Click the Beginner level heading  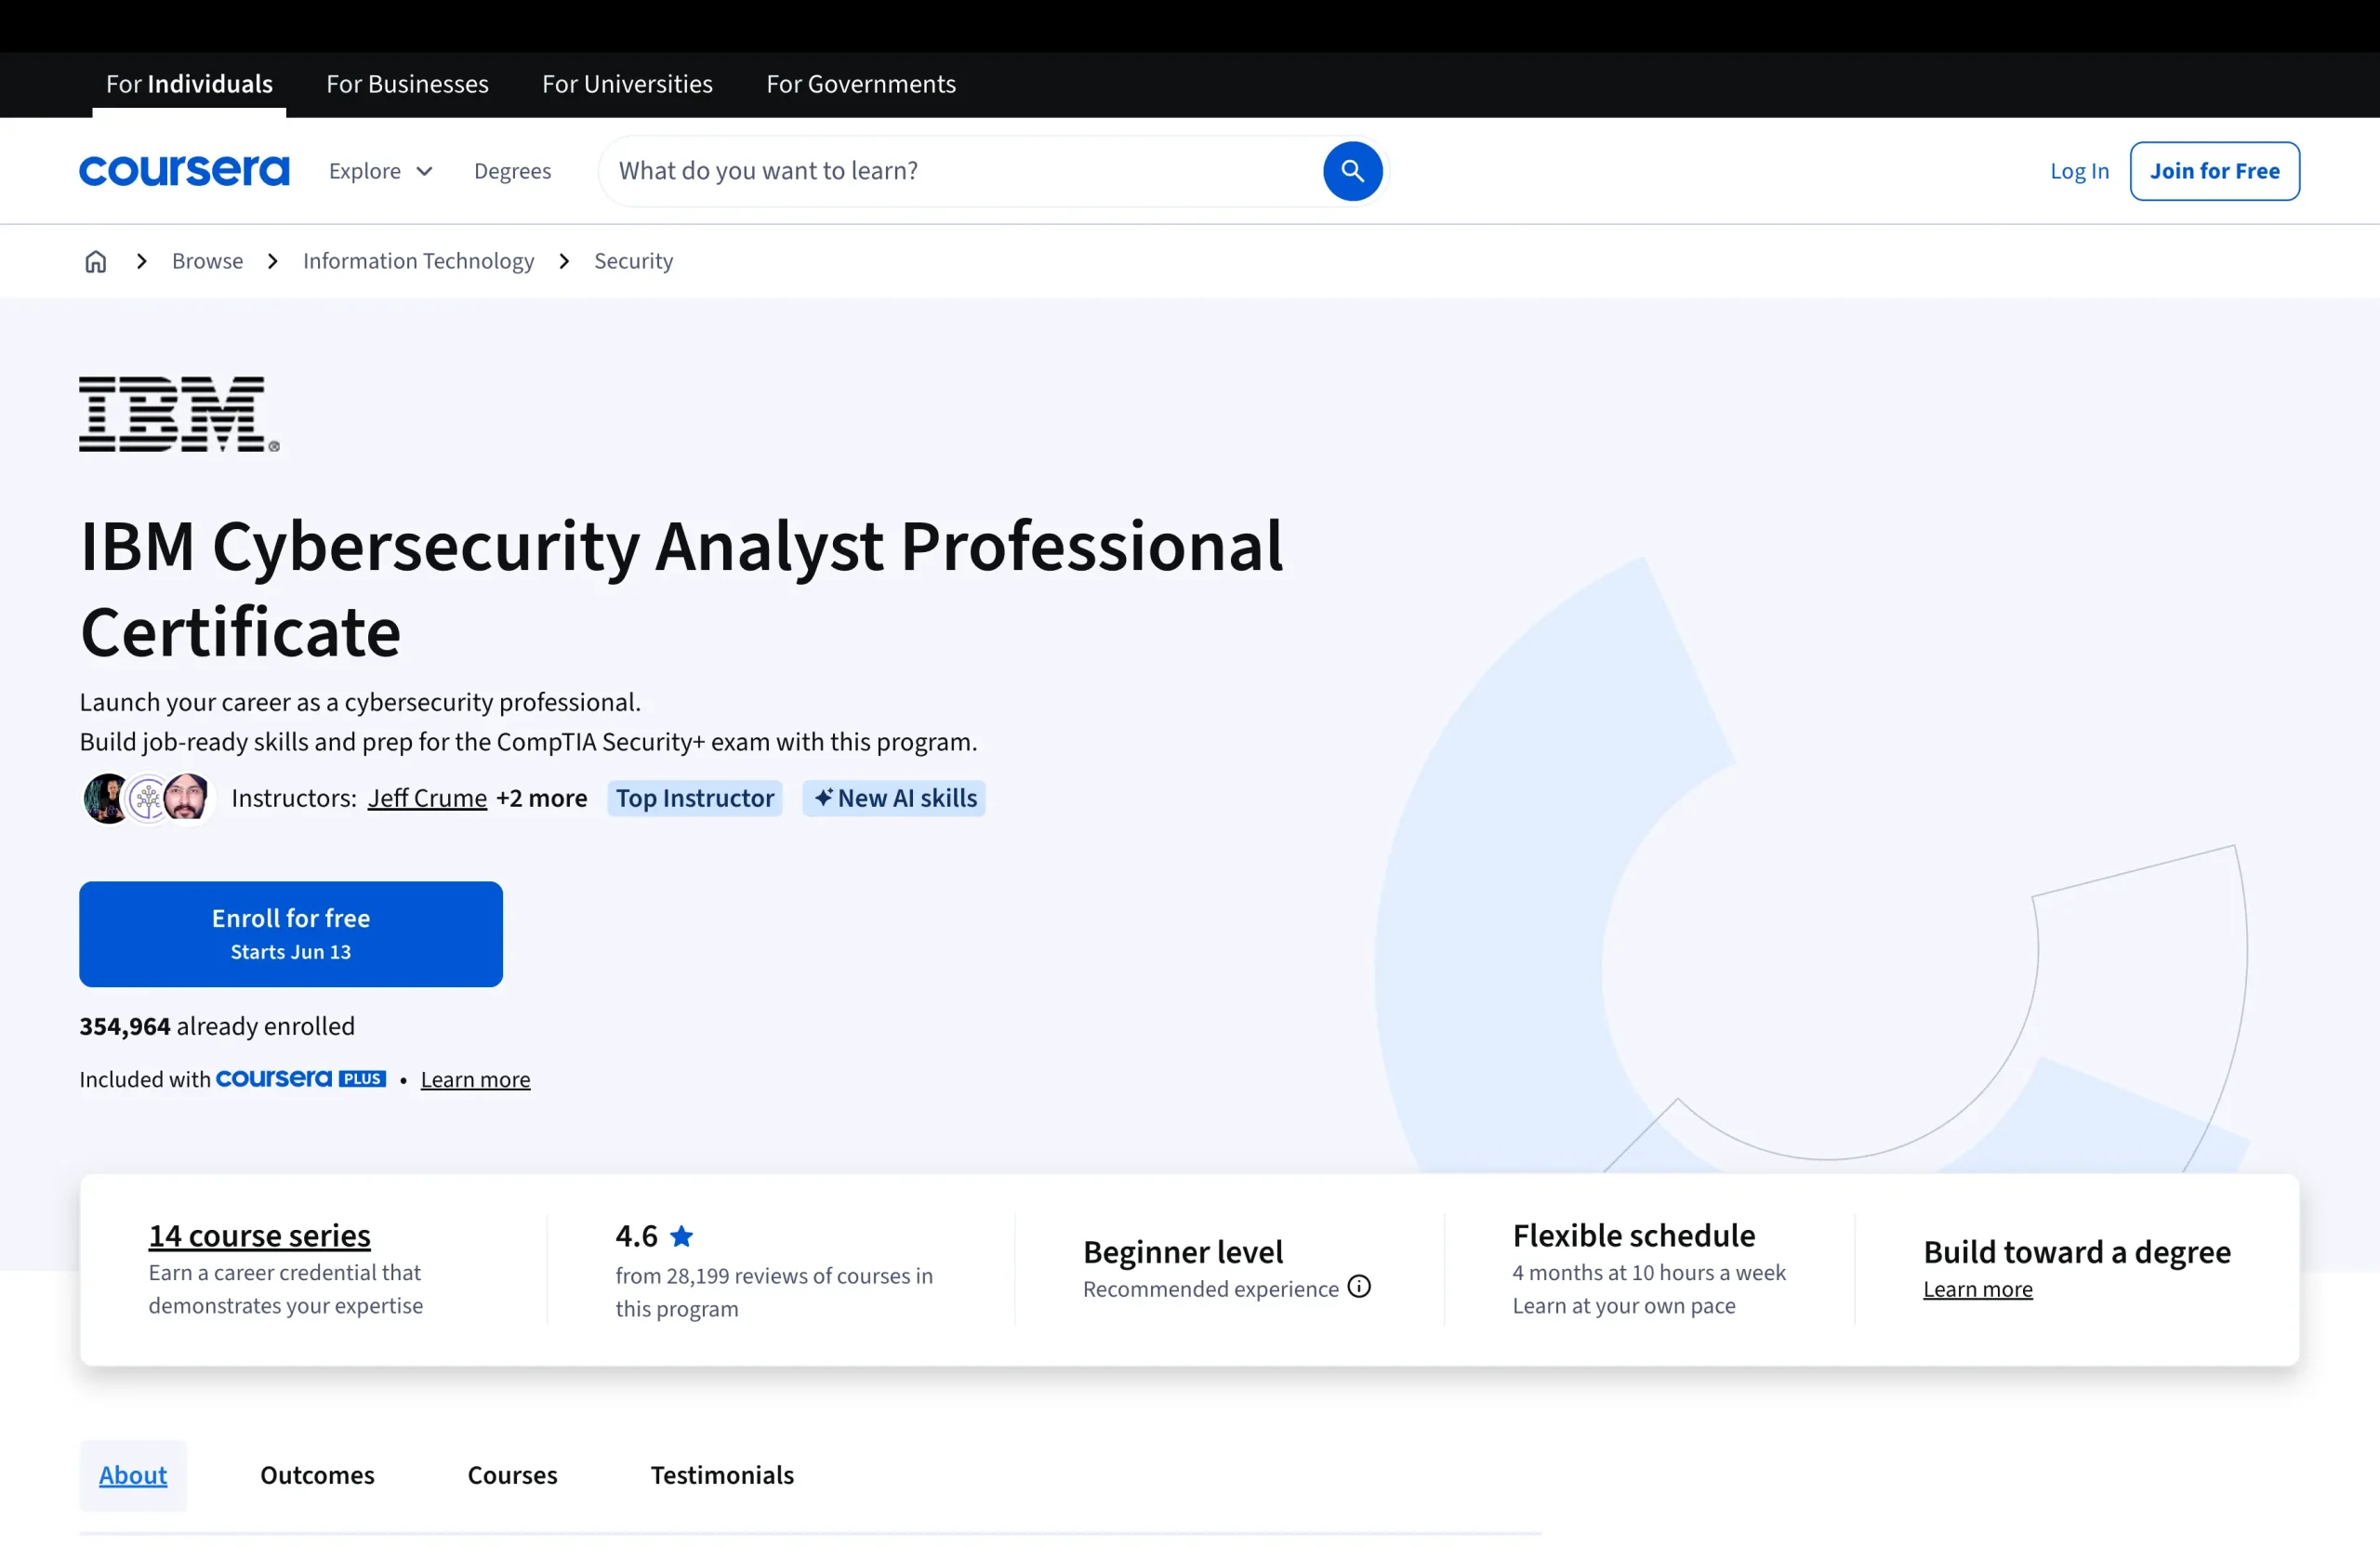pos(1183,1252)
